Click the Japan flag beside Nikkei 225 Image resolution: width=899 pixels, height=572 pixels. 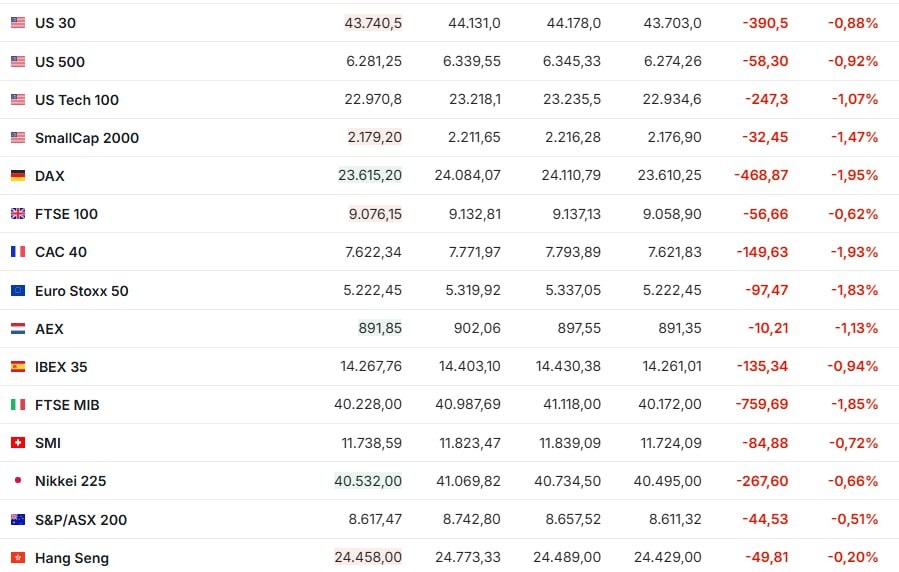coord(18,480)
